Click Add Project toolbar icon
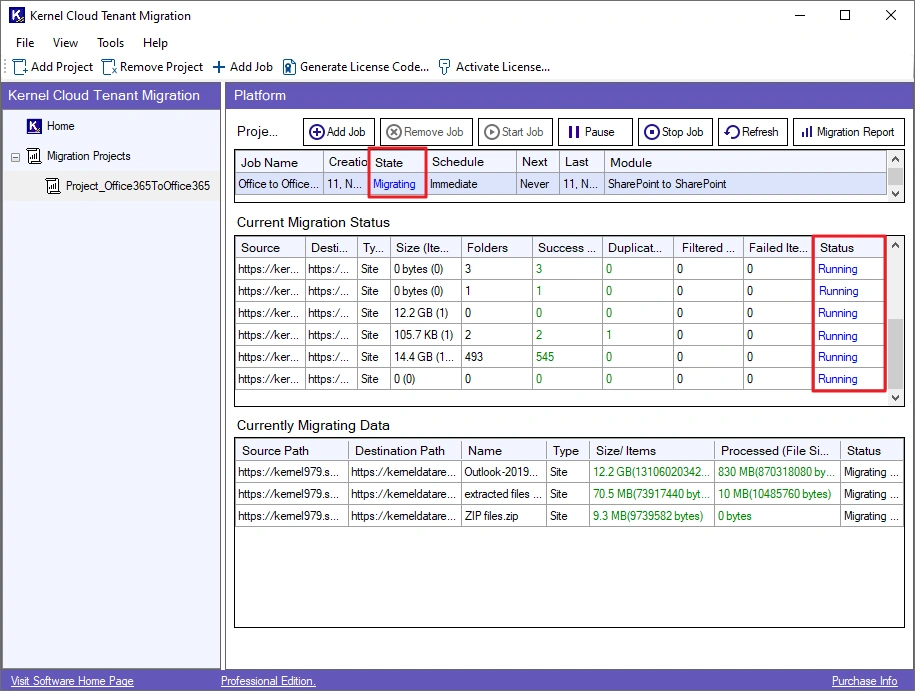Screen dimensions: 915x691 (21, 67)
